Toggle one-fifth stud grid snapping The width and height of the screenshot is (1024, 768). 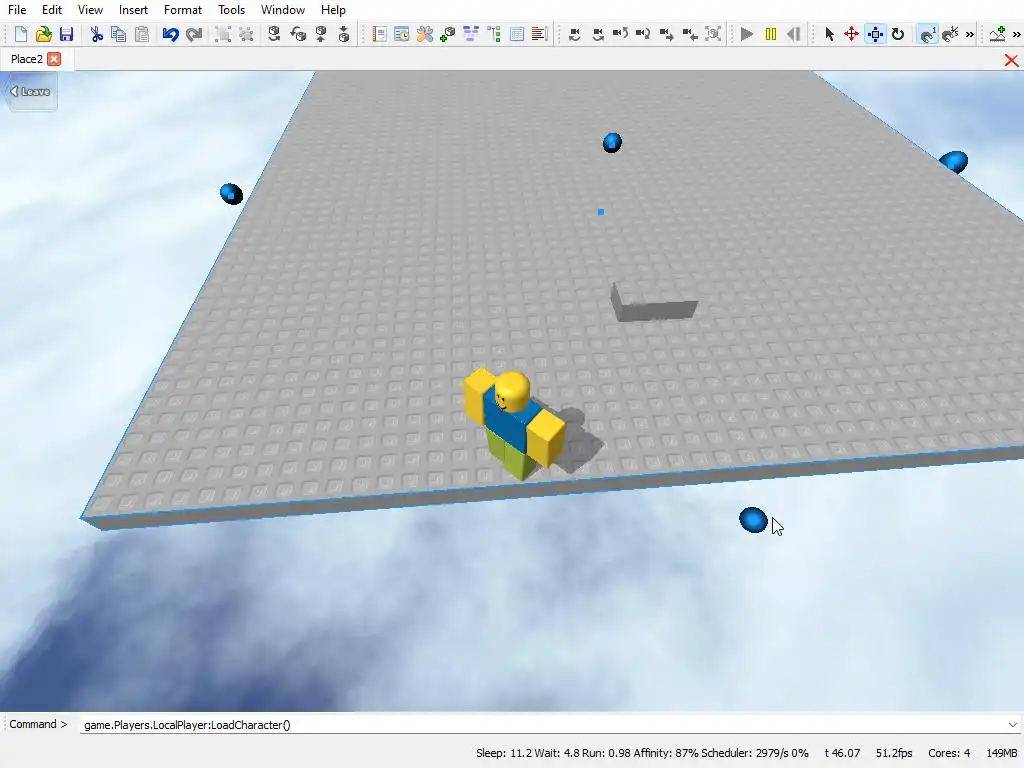tap(950, 34)
